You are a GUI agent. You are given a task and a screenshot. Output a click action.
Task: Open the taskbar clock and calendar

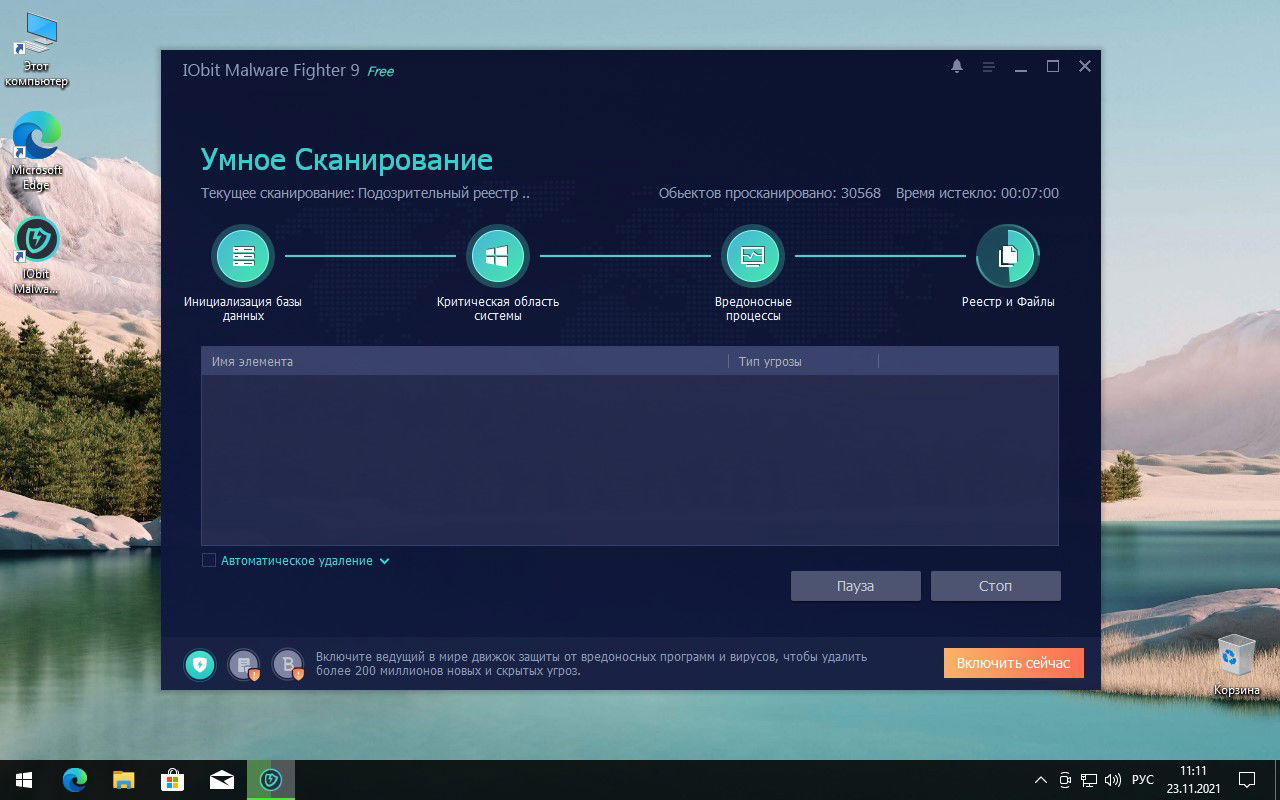[1193, 779]
